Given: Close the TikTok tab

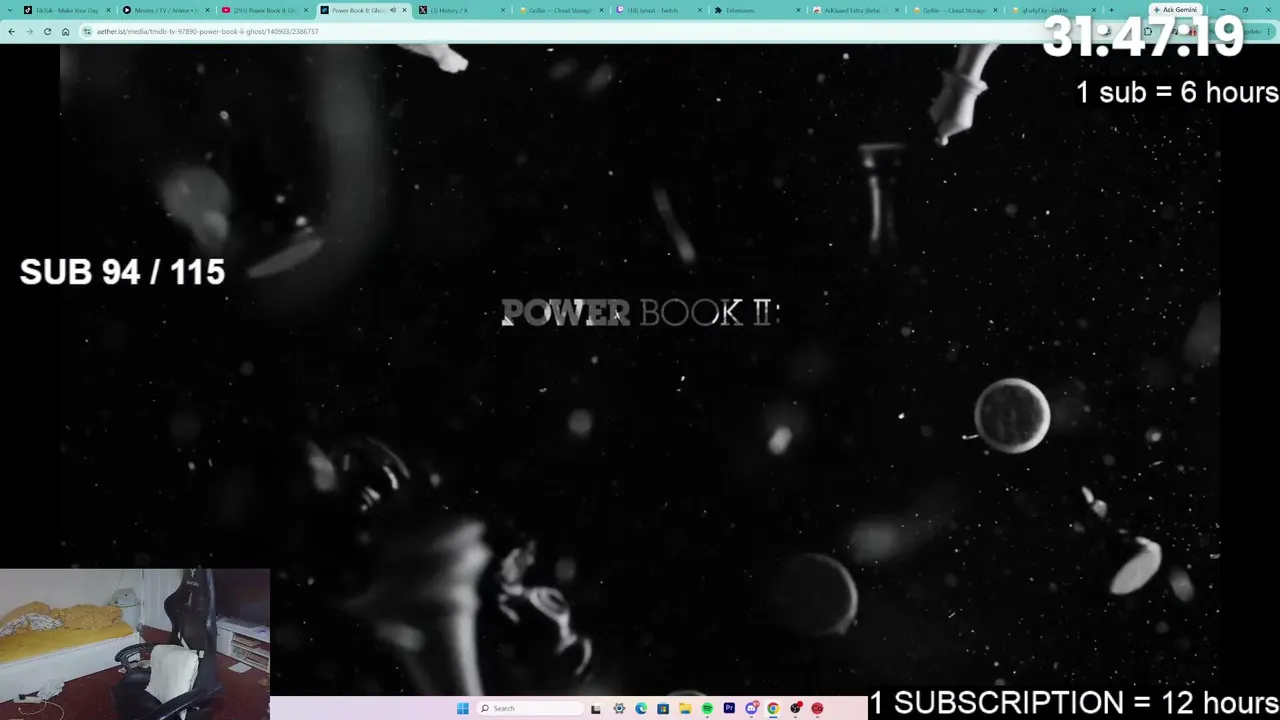Looking at the screenshot, I should point(108,10).
